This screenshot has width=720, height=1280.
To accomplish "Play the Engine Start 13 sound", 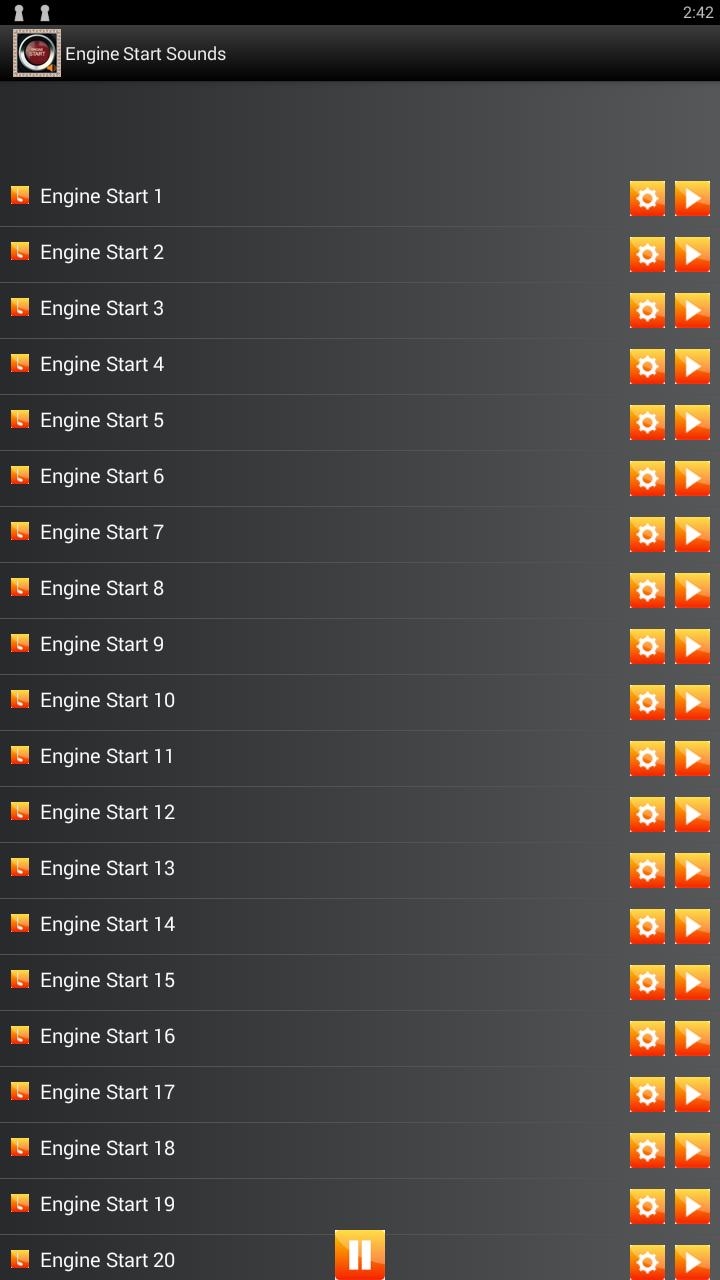I will click(692, 870).
